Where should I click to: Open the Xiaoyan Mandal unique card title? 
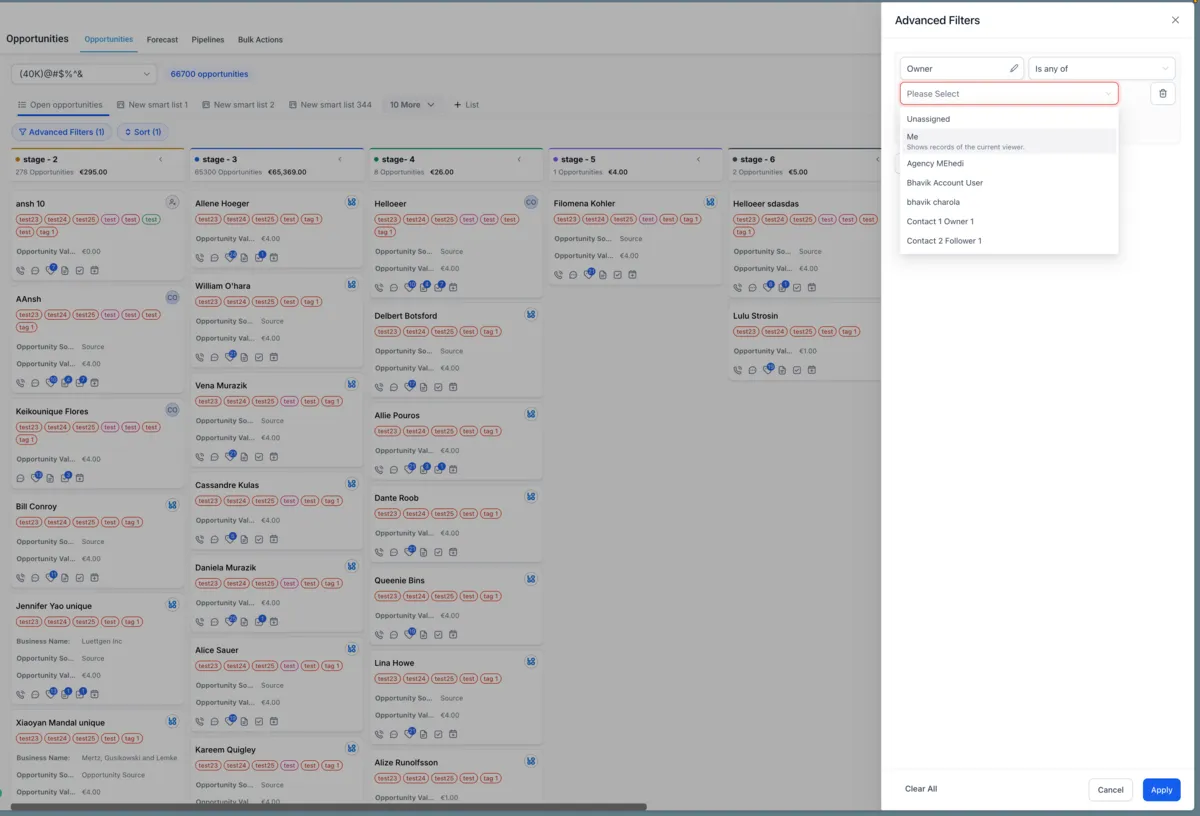tap(60, 723)
